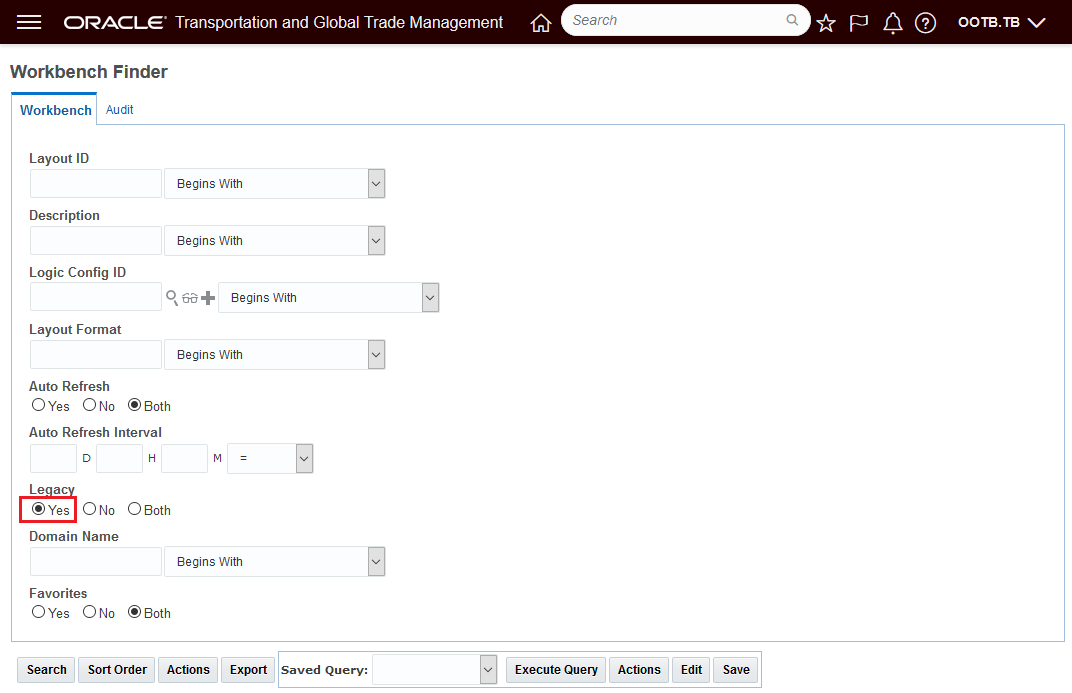Click Actions button next to Sort Order
This screenshot has width=1072, height=693.
click(x=188, y=670)
